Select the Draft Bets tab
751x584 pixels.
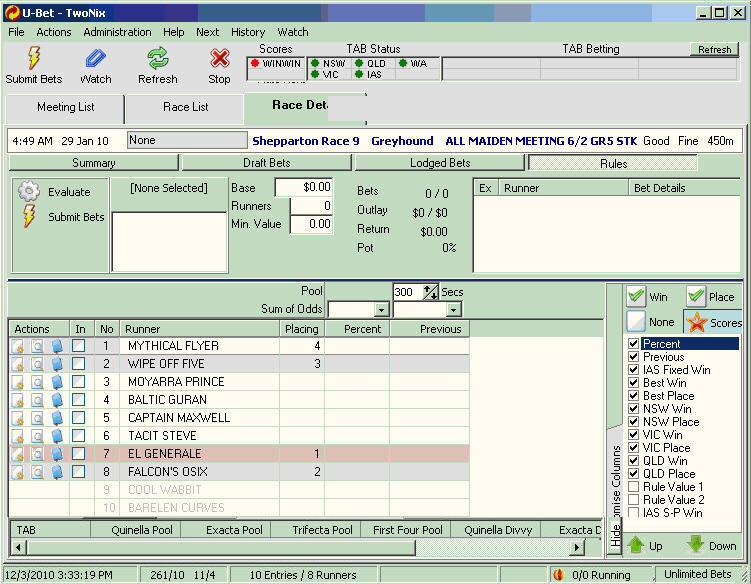(266, 163)
